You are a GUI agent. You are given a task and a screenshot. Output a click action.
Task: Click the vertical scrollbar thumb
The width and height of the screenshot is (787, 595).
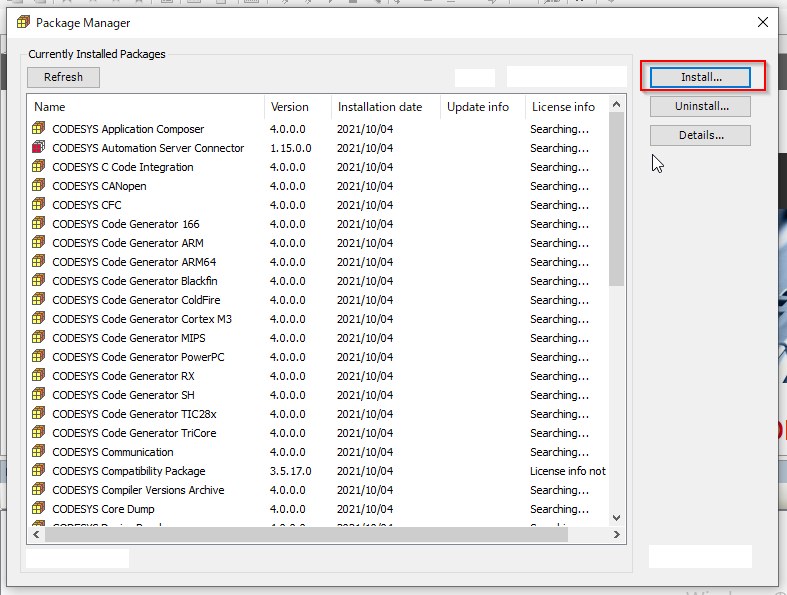[x=617, y=199]
